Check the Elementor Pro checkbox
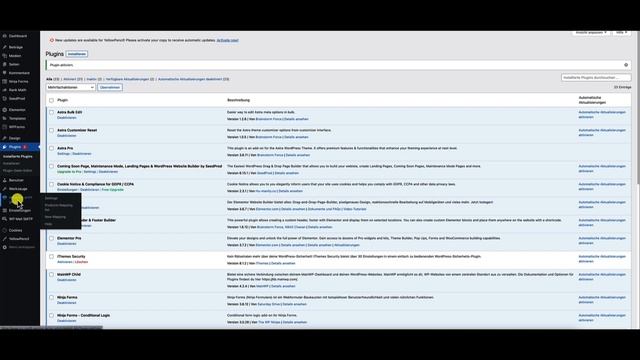Image resolution: width=640 pixels, height=360 pixels. [51, 238]
